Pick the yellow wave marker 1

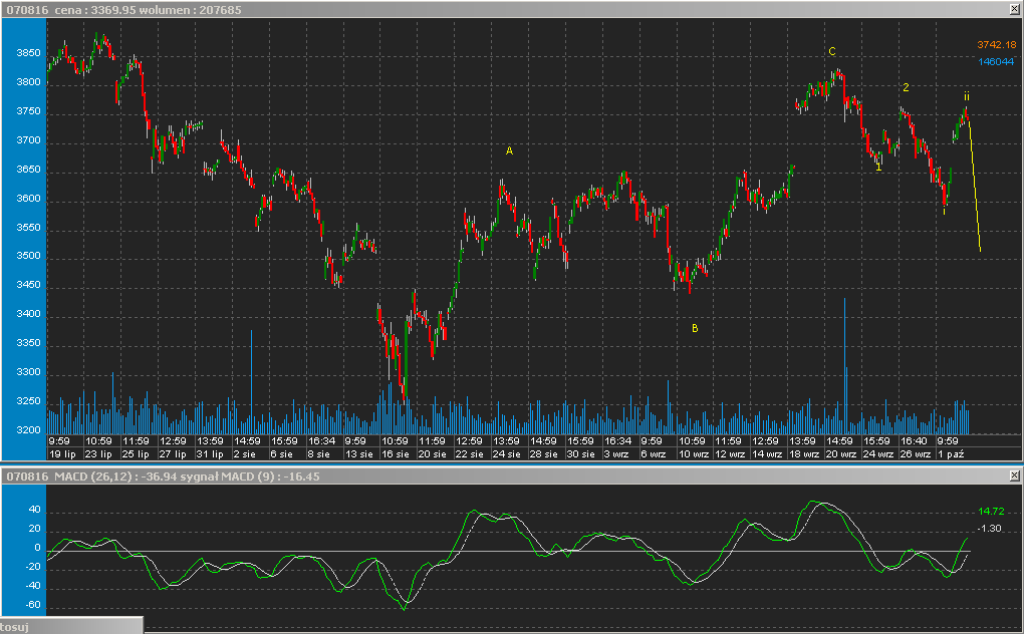click(878, 167)
